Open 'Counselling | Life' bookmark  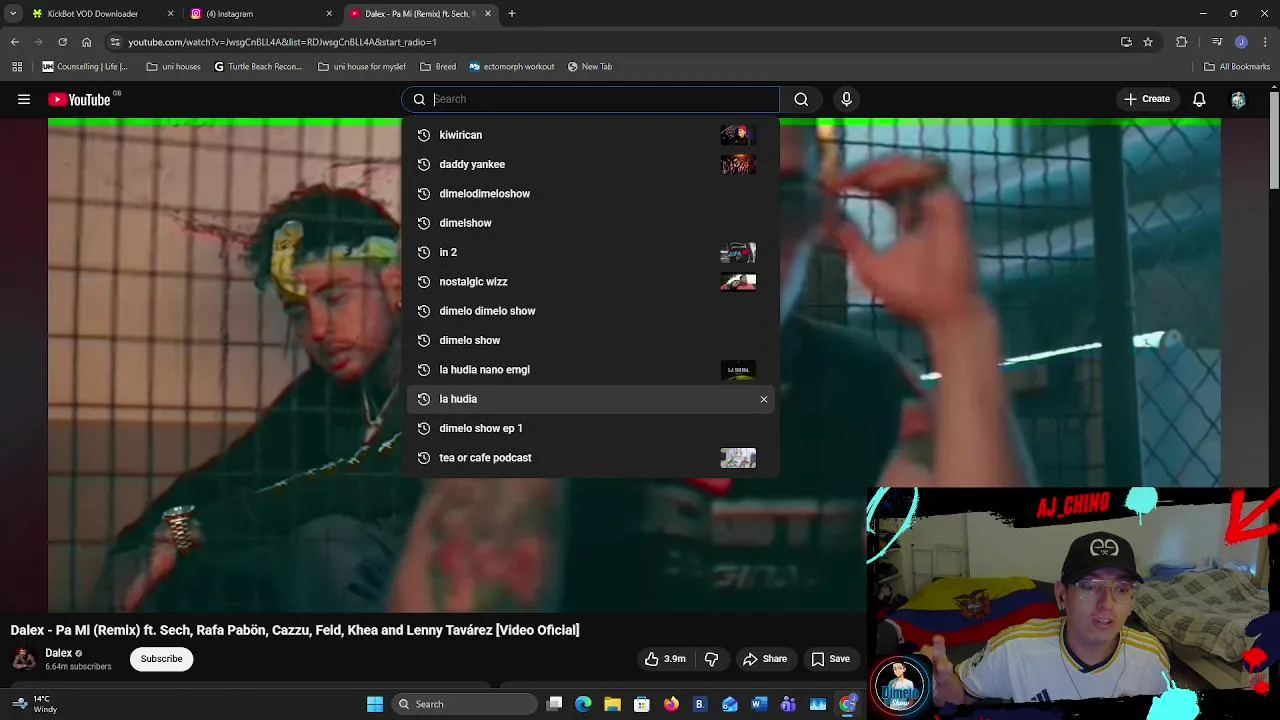click(x=85, y=67)
